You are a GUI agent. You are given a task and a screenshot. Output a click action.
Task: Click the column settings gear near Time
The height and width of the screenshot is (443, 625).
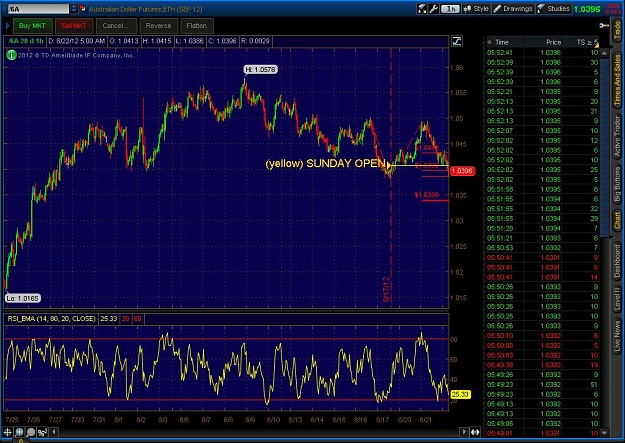[489, 42]
